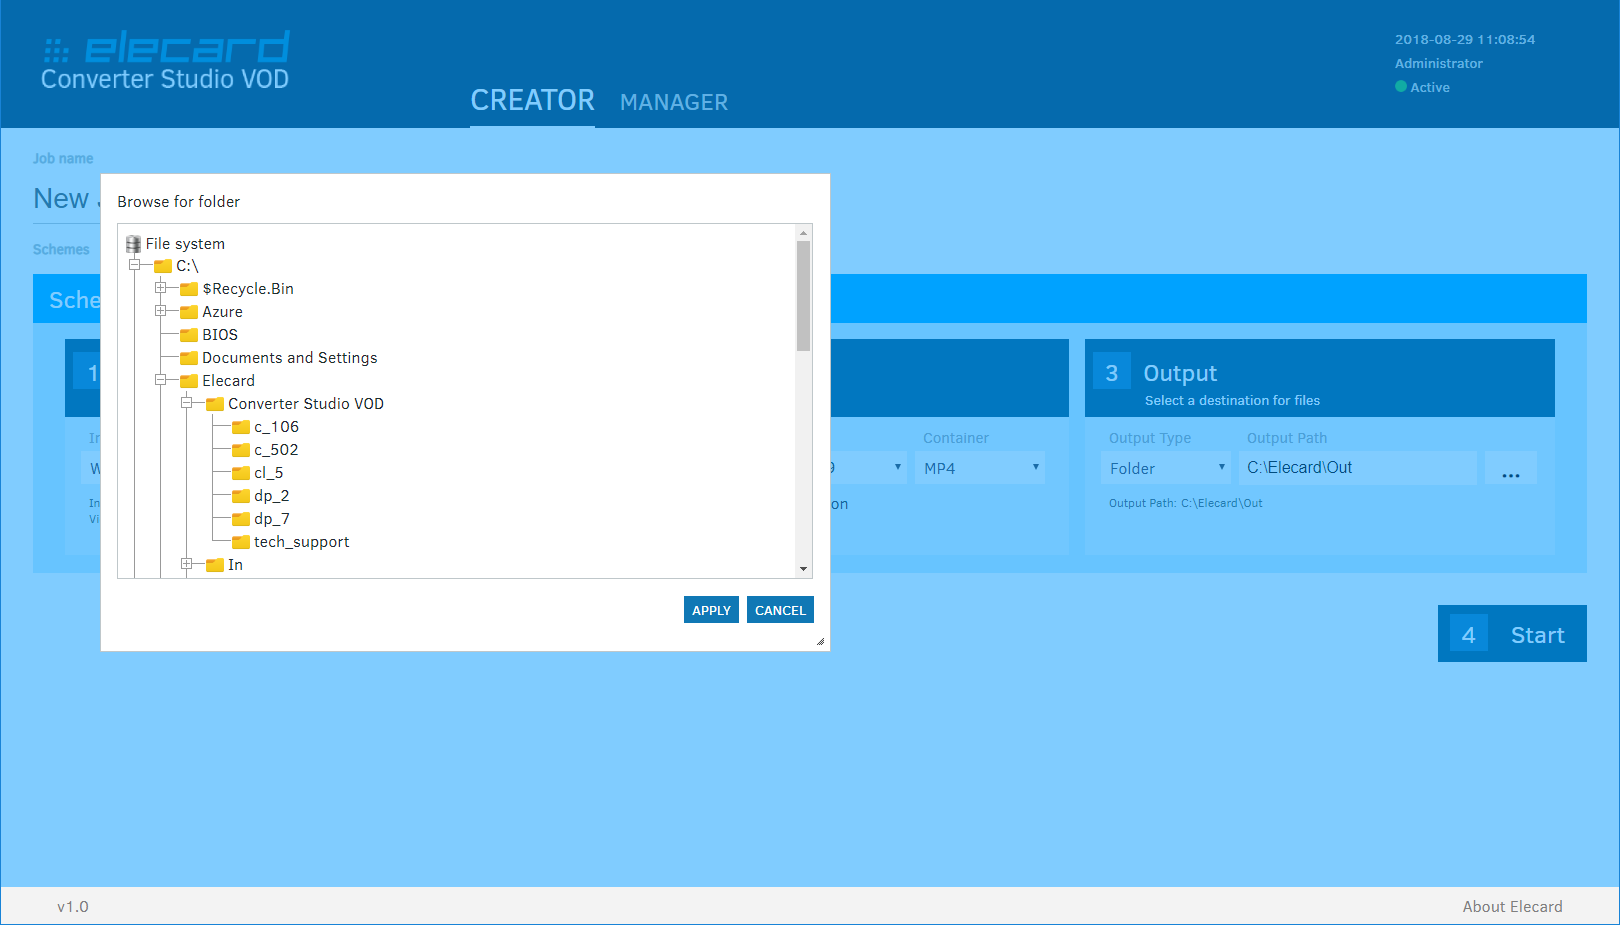This screenshot has height=925, width=1620.
Task: Open the Output Path ellipsis browse button
Action: (1511, 467)
